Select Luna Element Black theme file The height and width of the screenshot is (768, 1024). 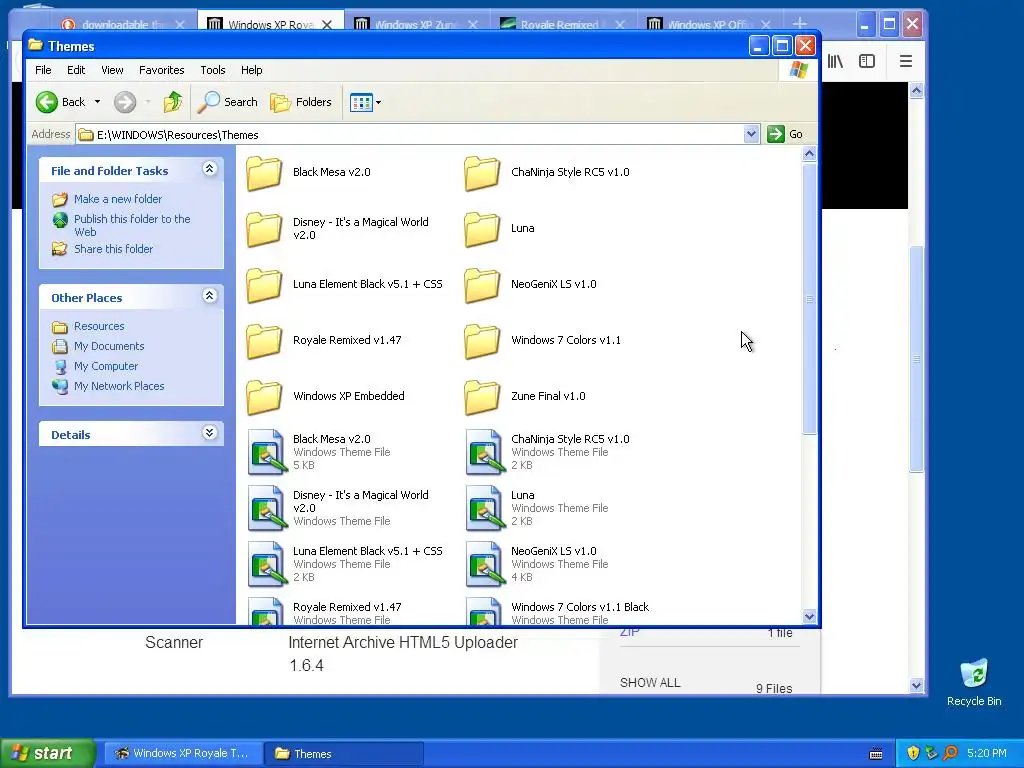[x=345, y=564]
